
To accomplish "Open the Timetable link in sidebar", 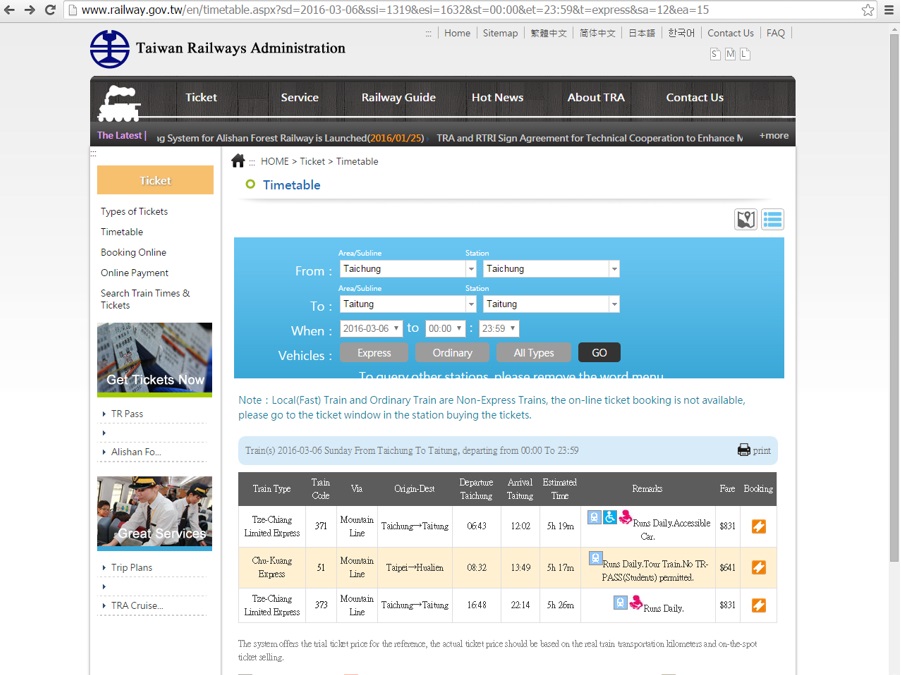I will [122, 232].
